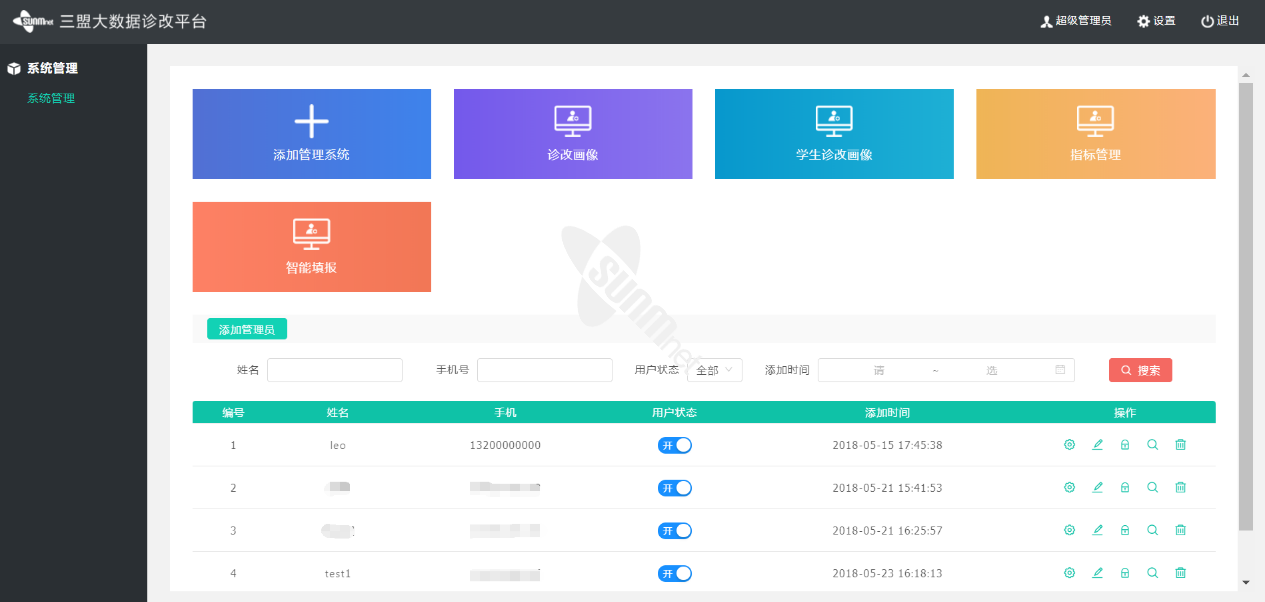Viewport: 1265px width, 602px height.
Task: Open the 诊改画像 purple tile
Action: [x=573, y=134]
